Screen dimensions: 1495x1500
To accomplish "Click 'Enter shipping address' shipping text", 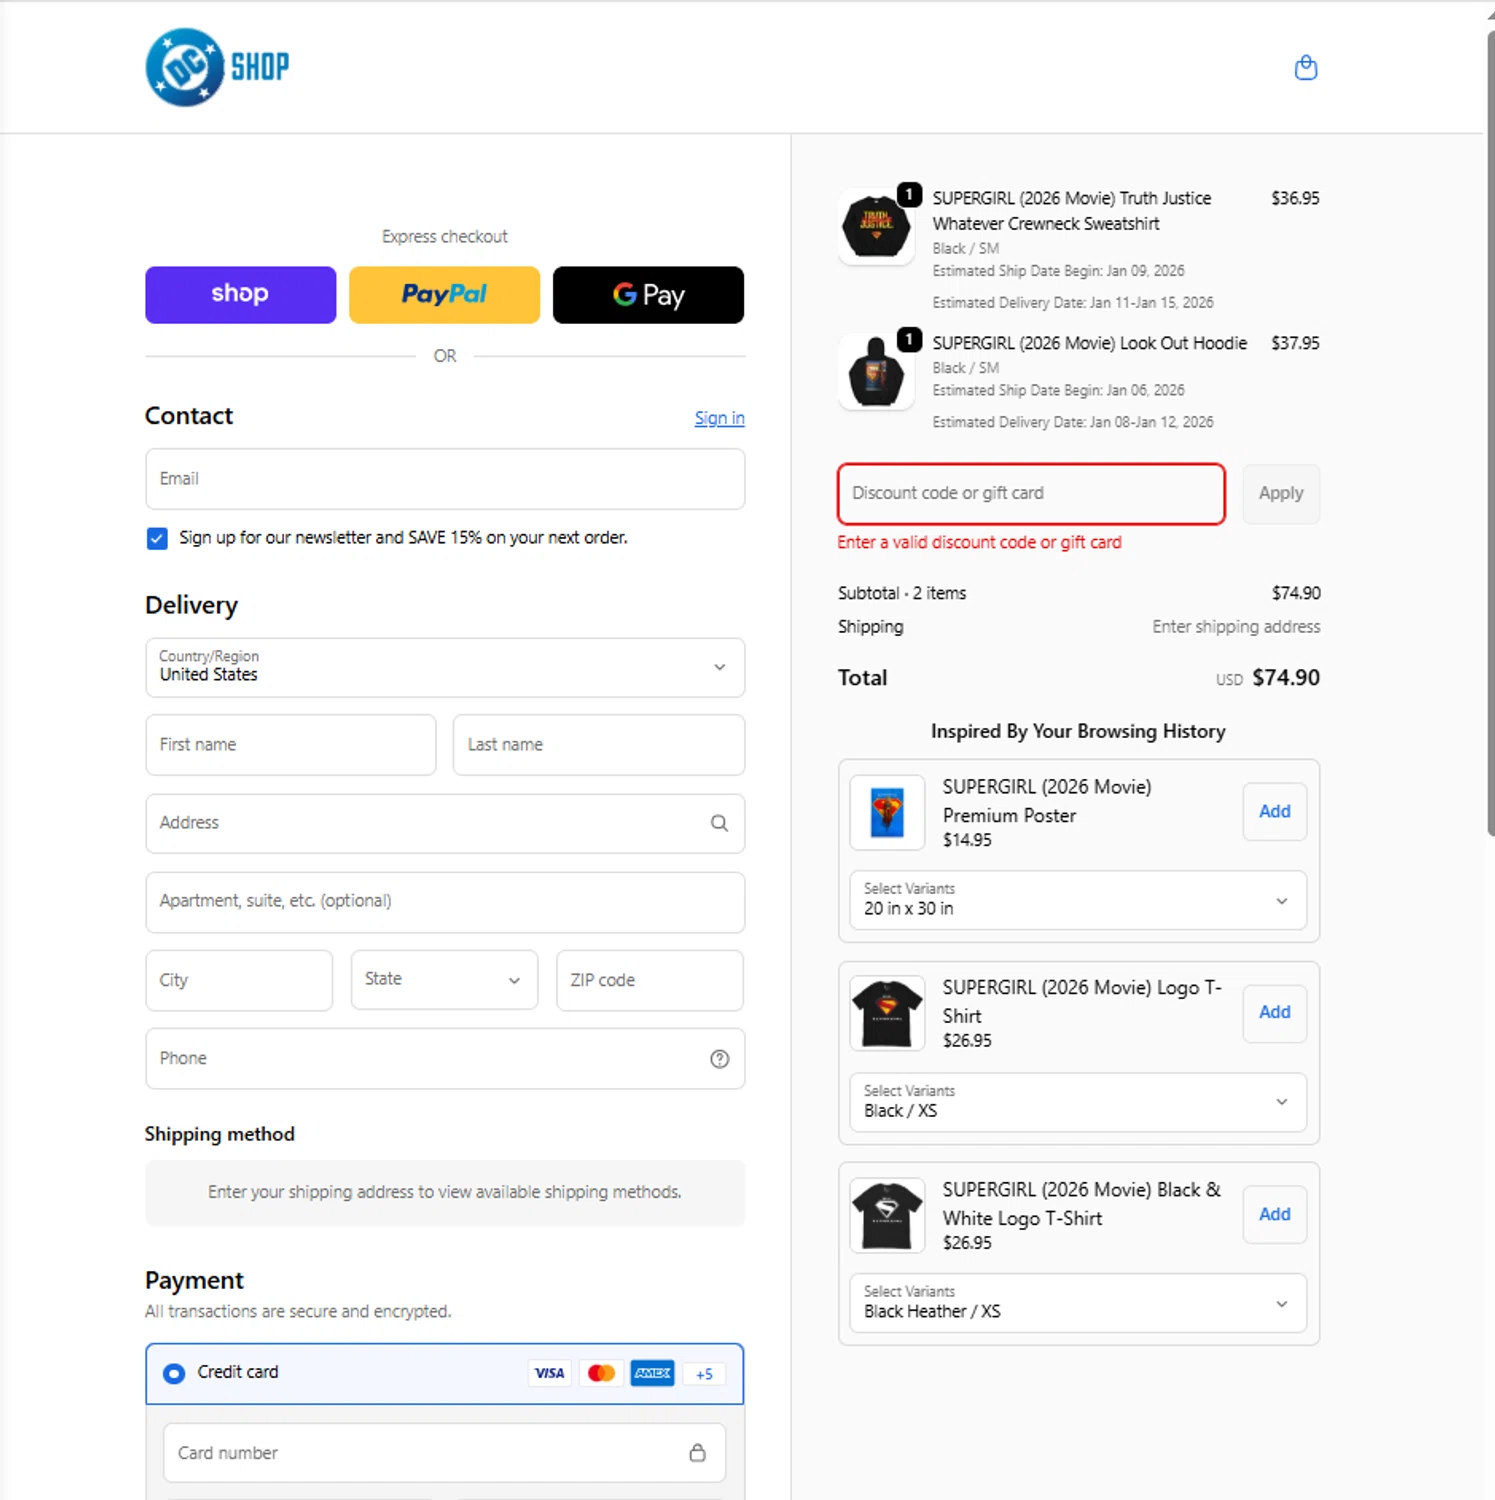I will 1236,626.
